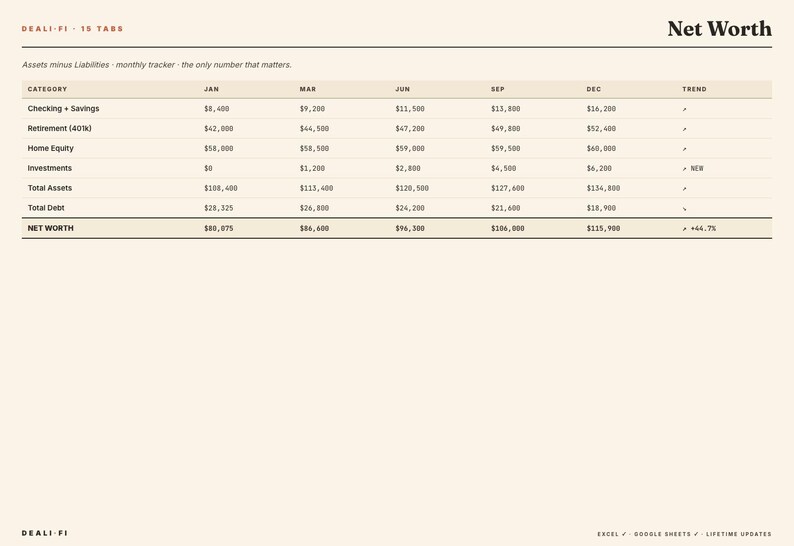Click the $18,900 cell
The image size is (794, 546).
pos(601,208)
